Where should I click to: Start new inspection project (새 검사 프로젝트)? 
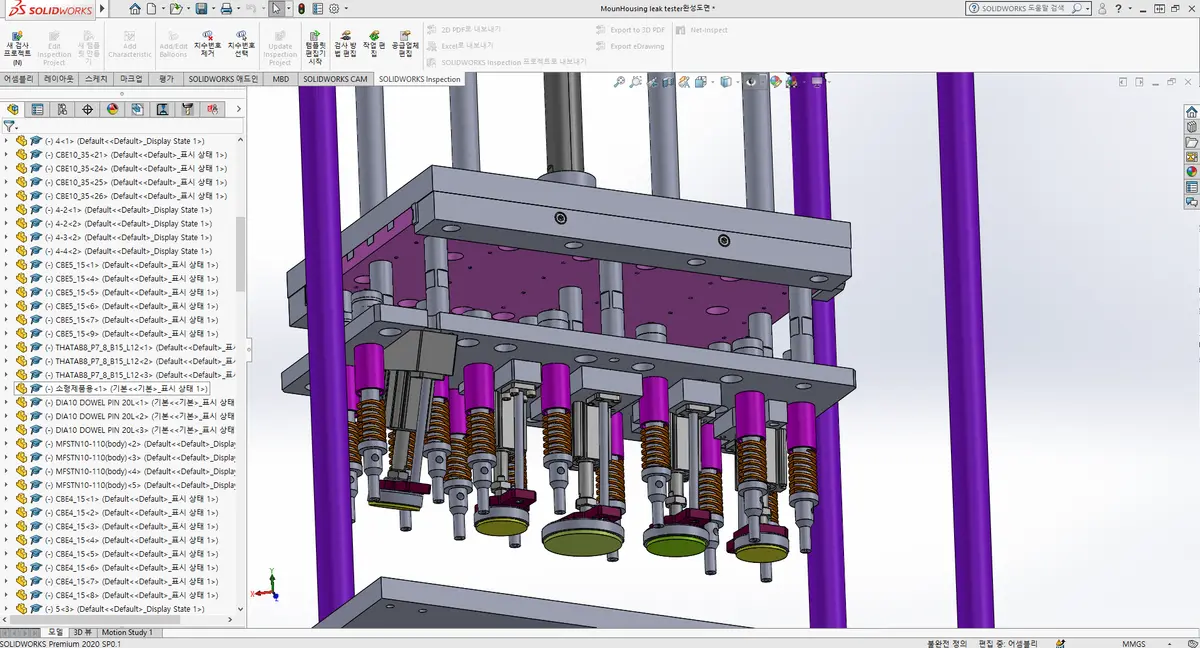(17, 47)
